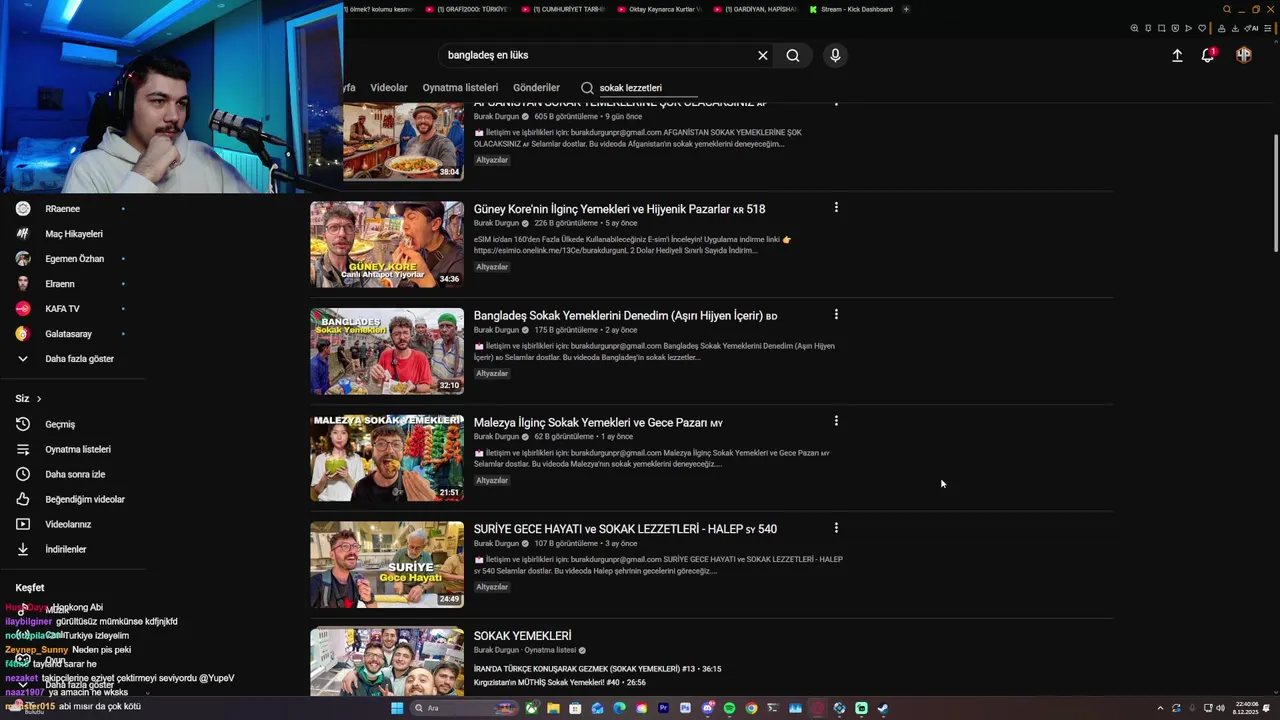Click the magnifier search submit button
This screenshot has width=1280, height=720.
point(793,55)
